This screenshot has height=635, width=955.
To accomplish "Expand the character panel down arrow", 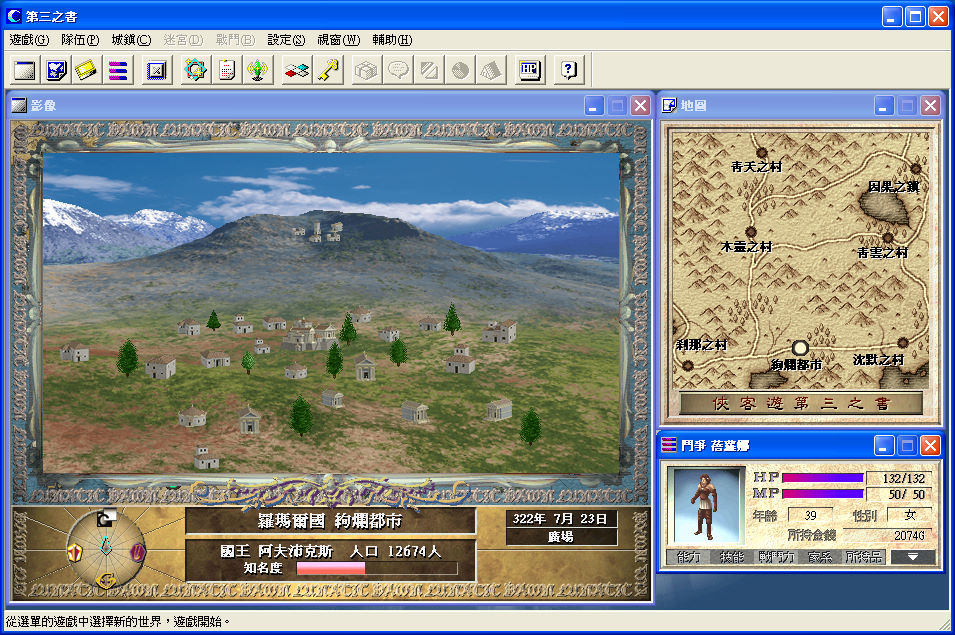I will [913, 557].
